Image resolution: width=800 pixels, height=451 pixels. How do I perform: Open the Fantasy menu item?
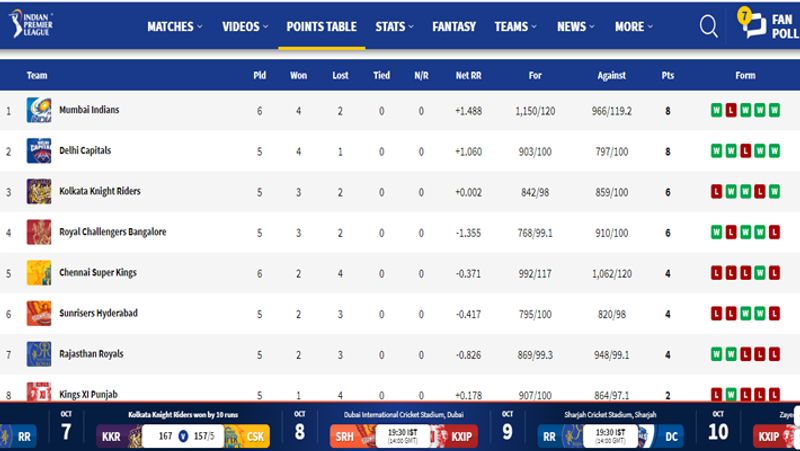tap(454, 27)
